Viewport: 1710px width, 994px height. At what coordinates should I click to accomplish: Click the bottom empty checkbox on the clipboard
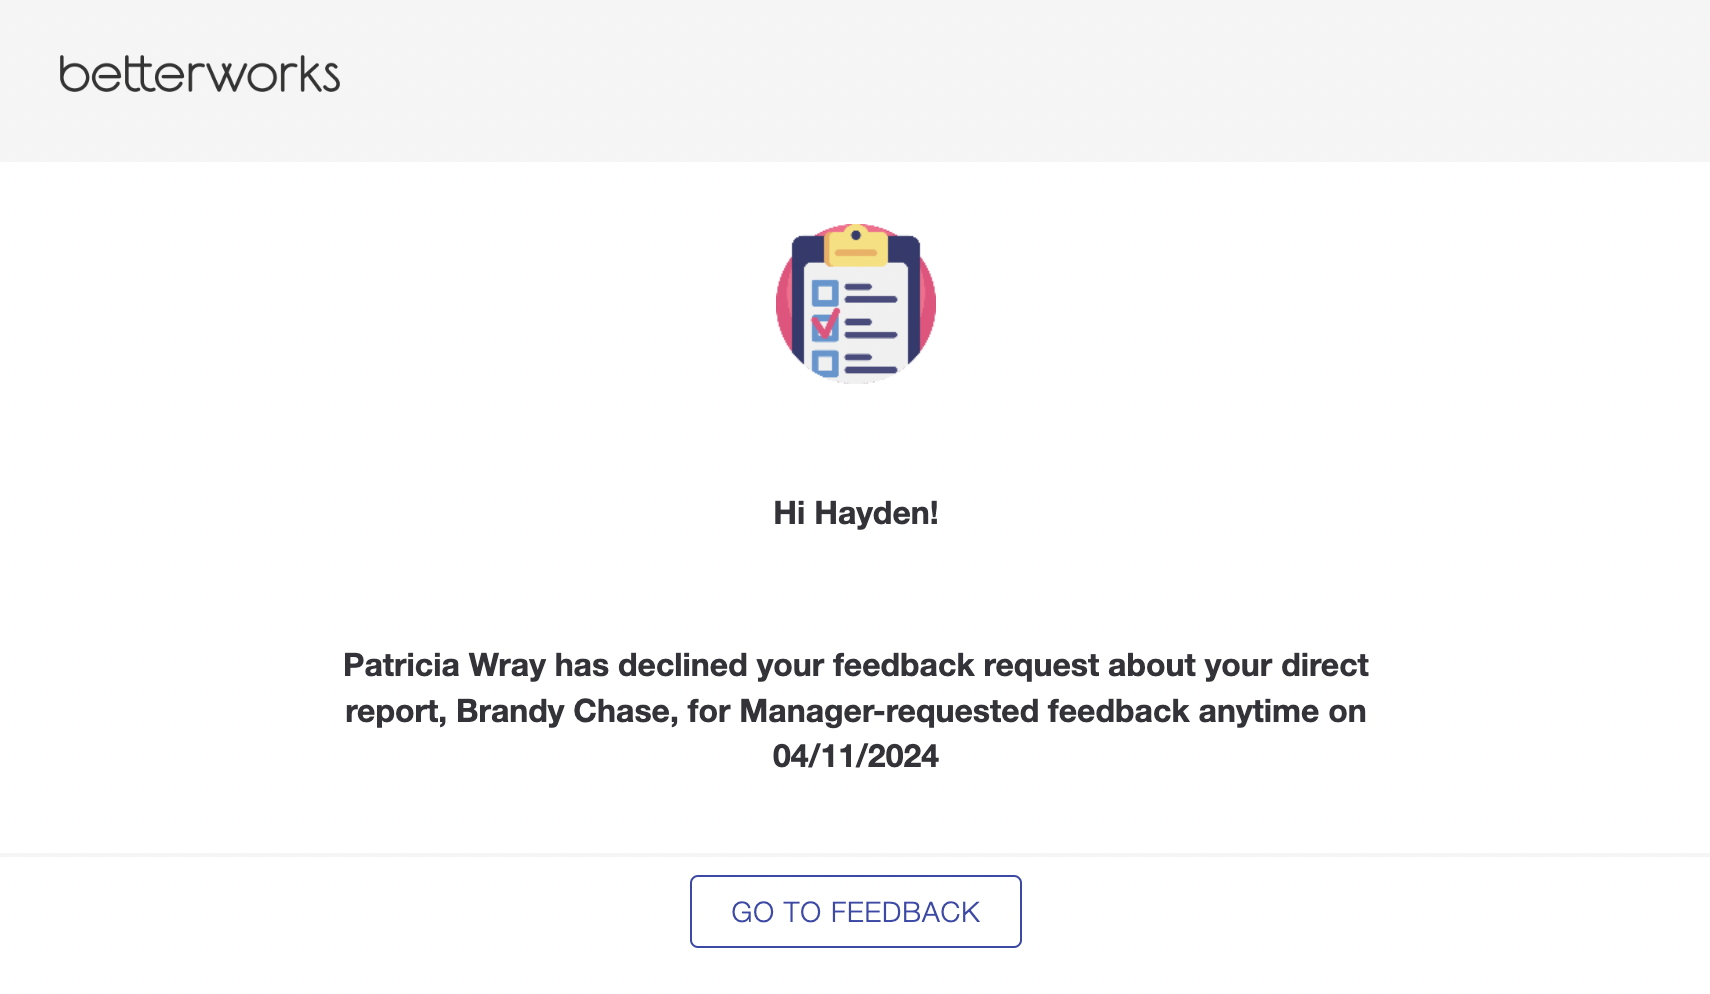pyautogui.click(x=825, y=362)
